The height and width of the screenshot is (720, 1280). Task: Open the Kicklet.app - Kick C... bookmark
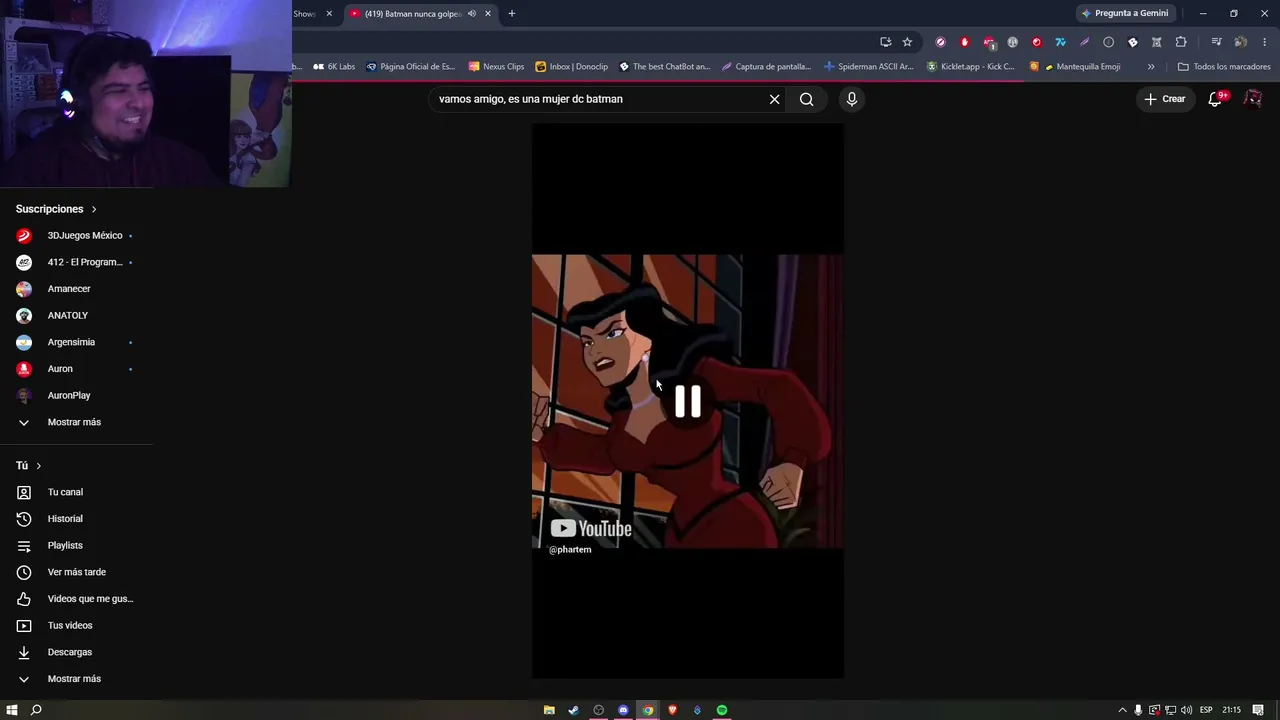(970, 67)
